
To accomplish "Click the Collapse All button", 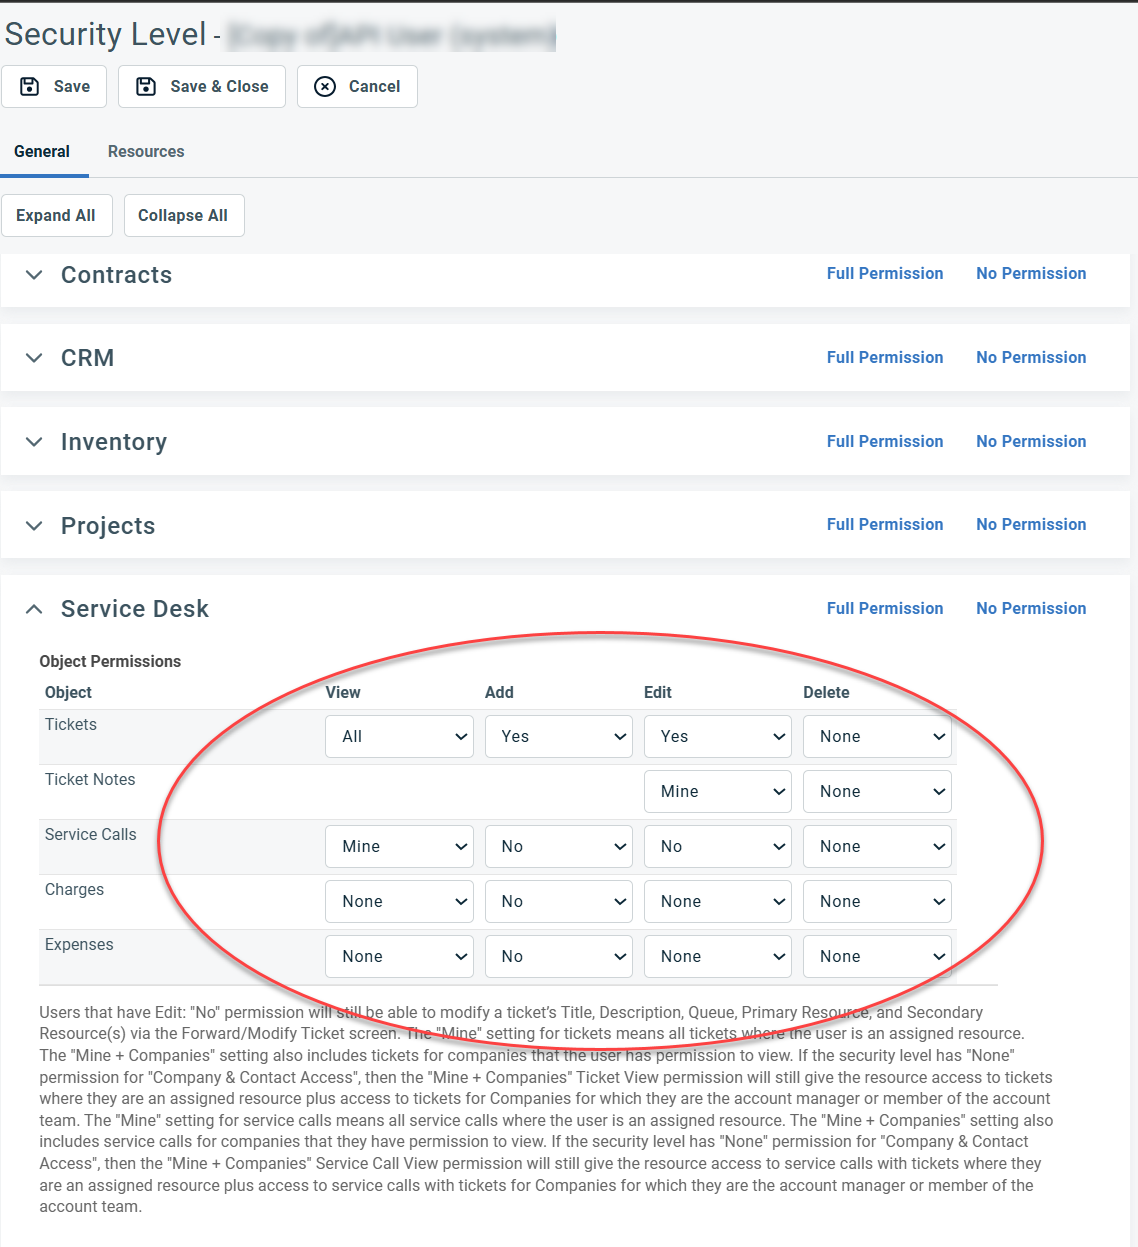I will pyautogui.click(x=183, y=216).
